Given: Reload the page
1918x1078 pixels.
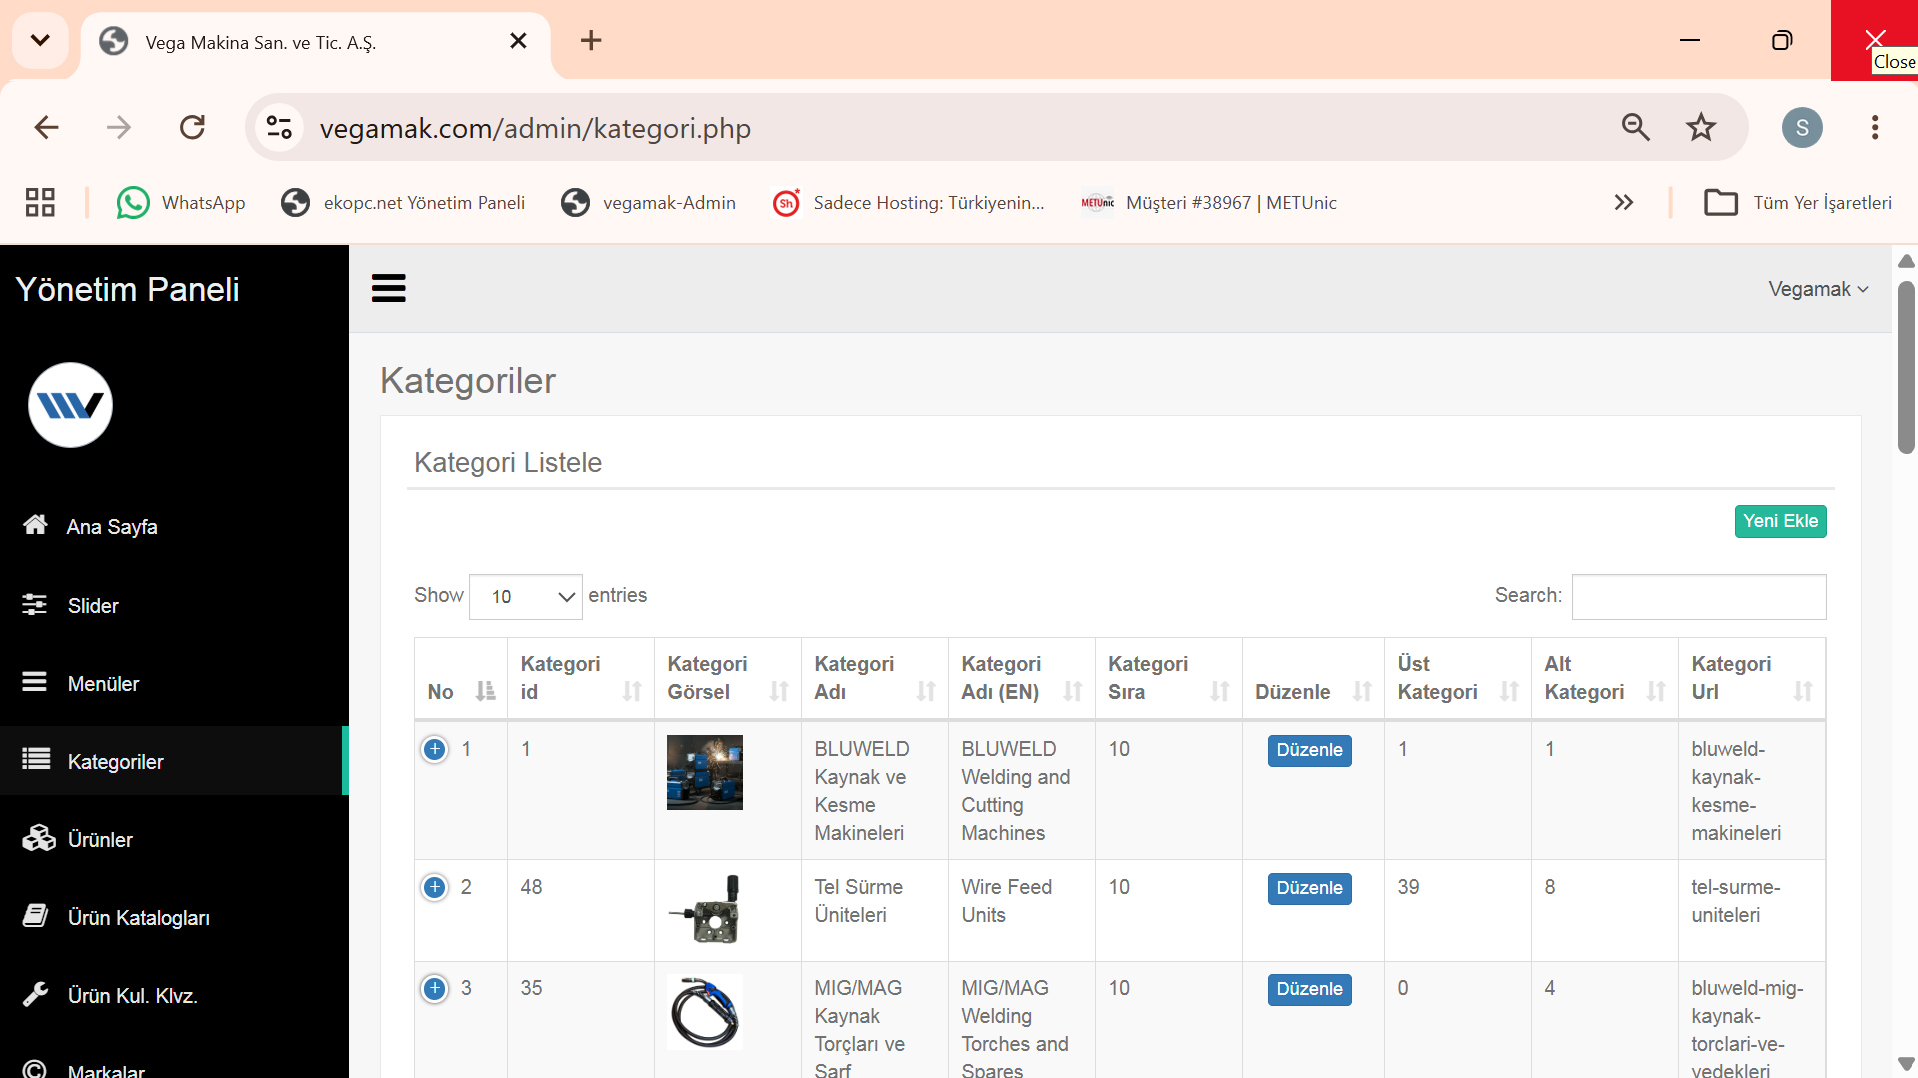Looking at the screenshot, I should tap(192, 127).
